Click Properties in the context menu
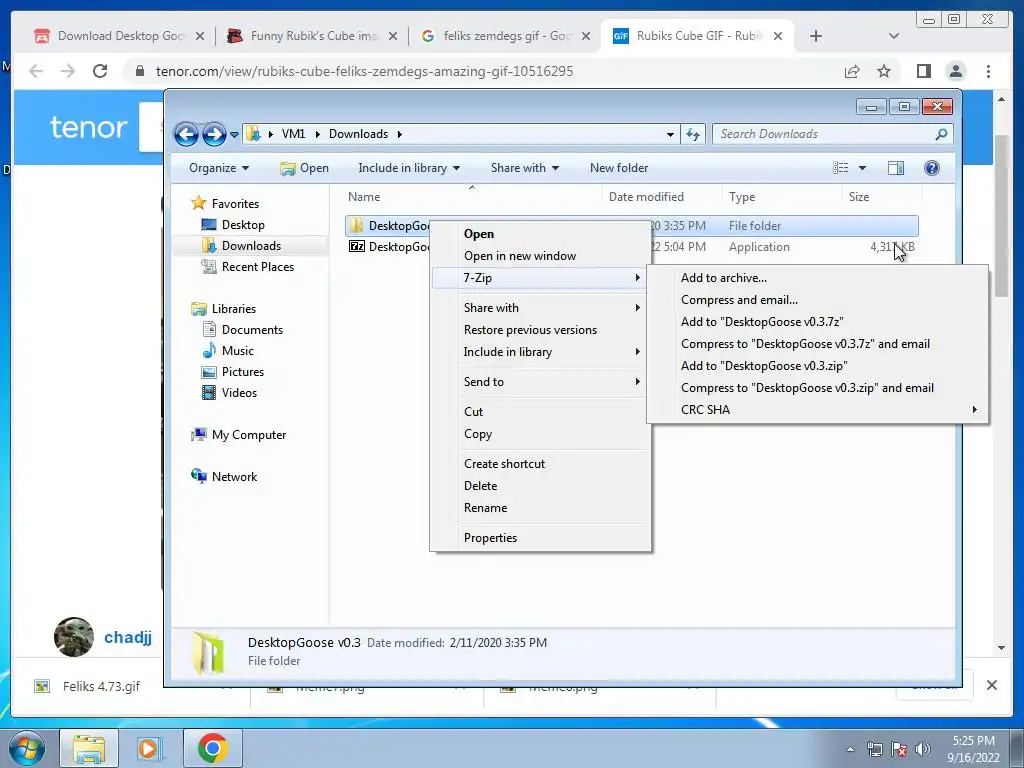1024x768 pixels. coord(542,537)
